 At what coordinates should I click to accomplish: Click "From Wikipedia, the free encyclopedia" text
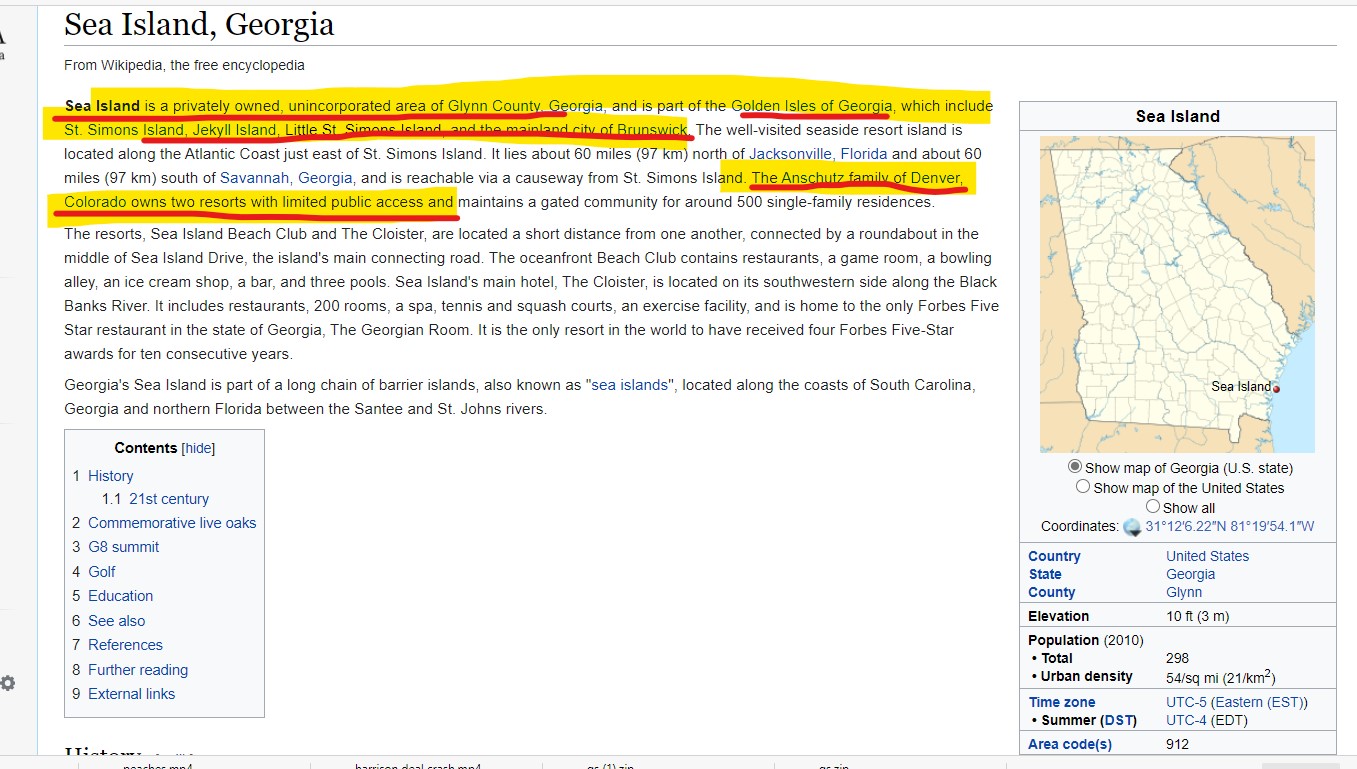click(x=184, y=65)
